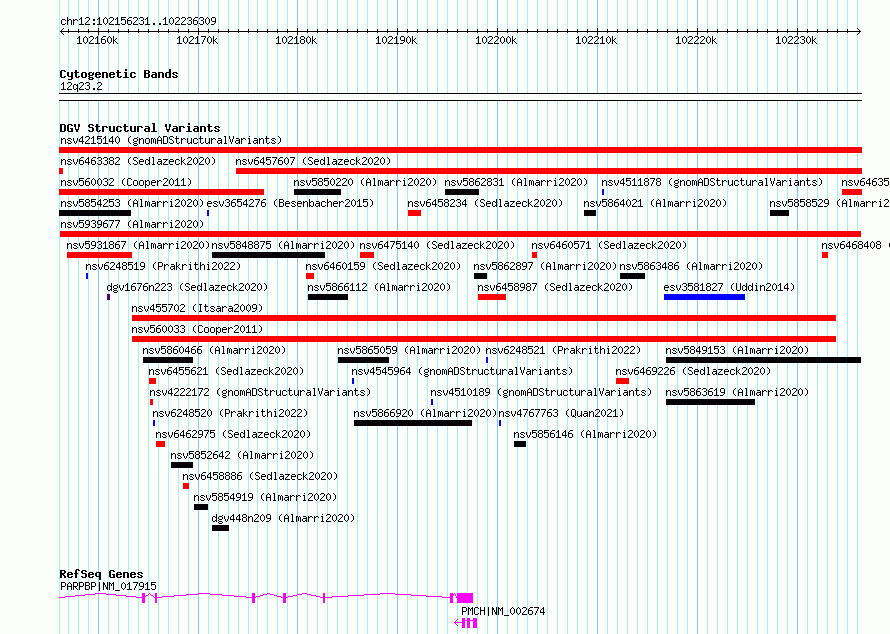Click the chr12:102156231..102236309 coordinate label
Viewport: 890px width, 634px height.
tap(138, 21)
